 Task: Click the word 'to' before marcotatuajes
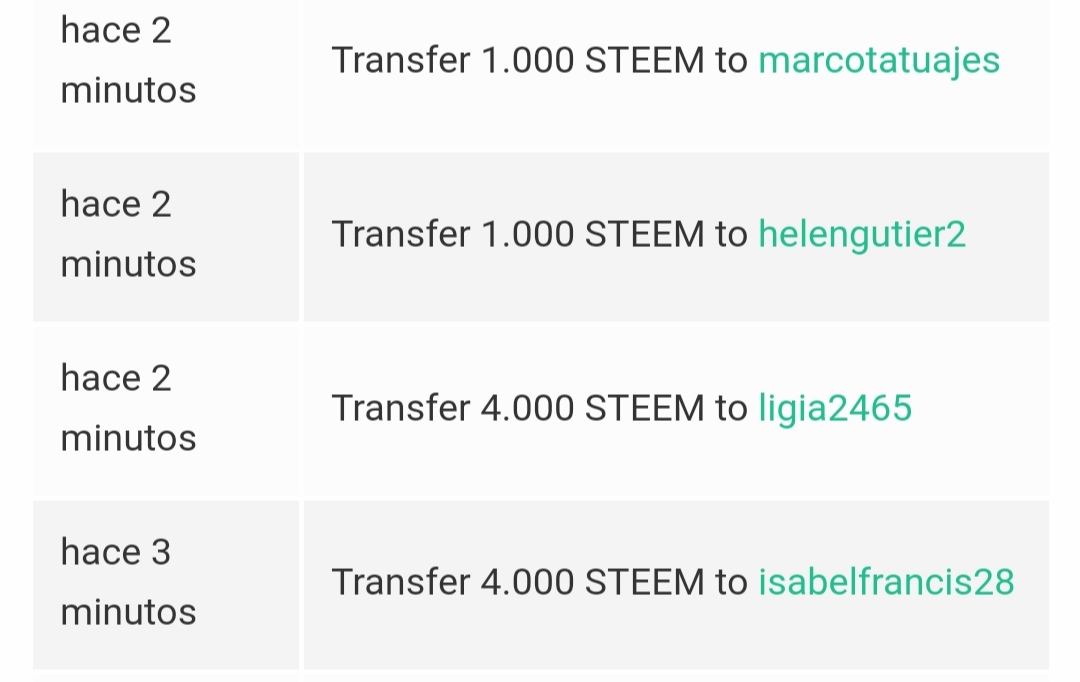[x=731, y=61]
